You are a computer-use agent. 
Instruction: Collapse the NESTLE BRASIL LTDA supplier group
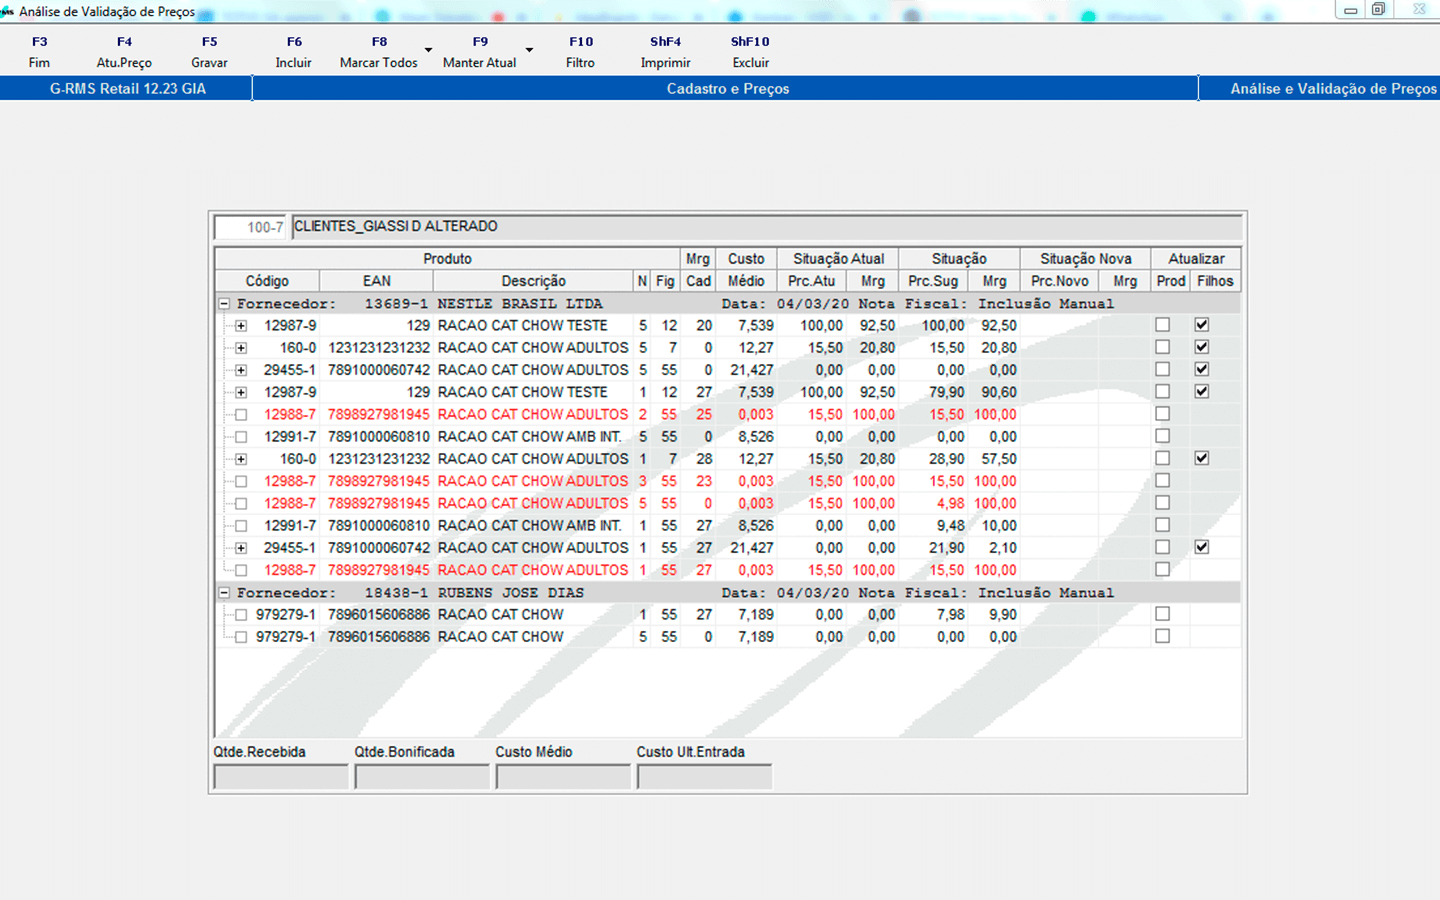pyautogui.click(x=225, y=304)
